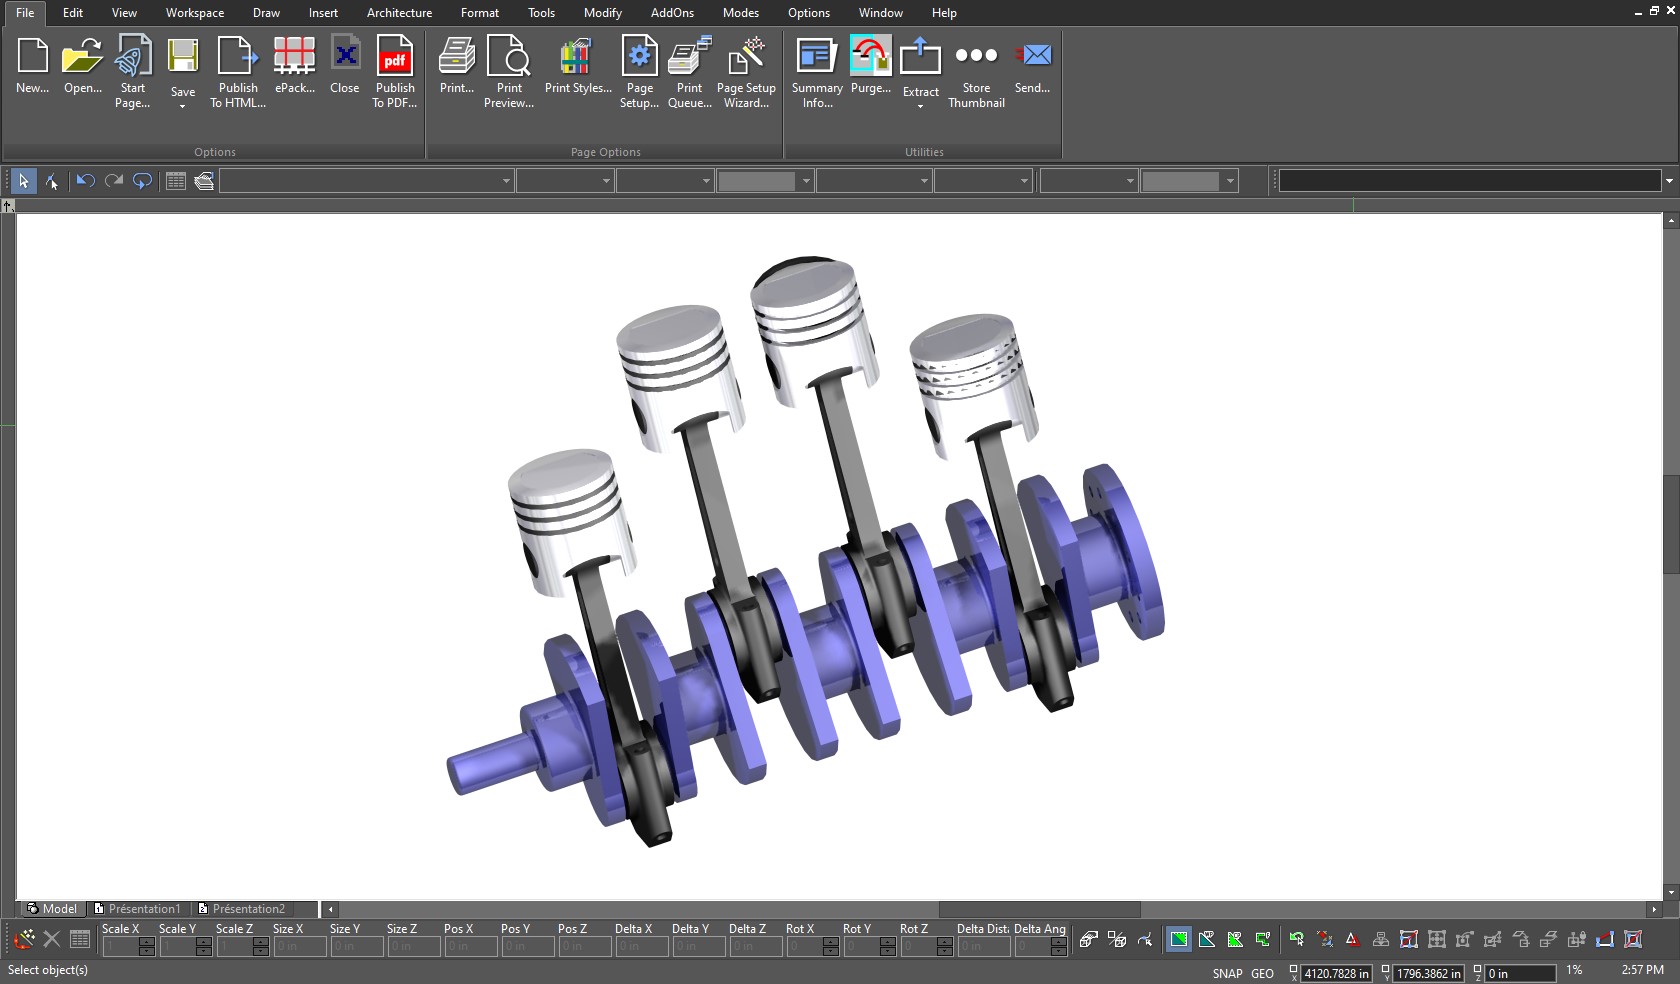The width and height of the screenshot is (1680, 984).
Task: Enable the highlighted window selection mode
Action: 1178,940
